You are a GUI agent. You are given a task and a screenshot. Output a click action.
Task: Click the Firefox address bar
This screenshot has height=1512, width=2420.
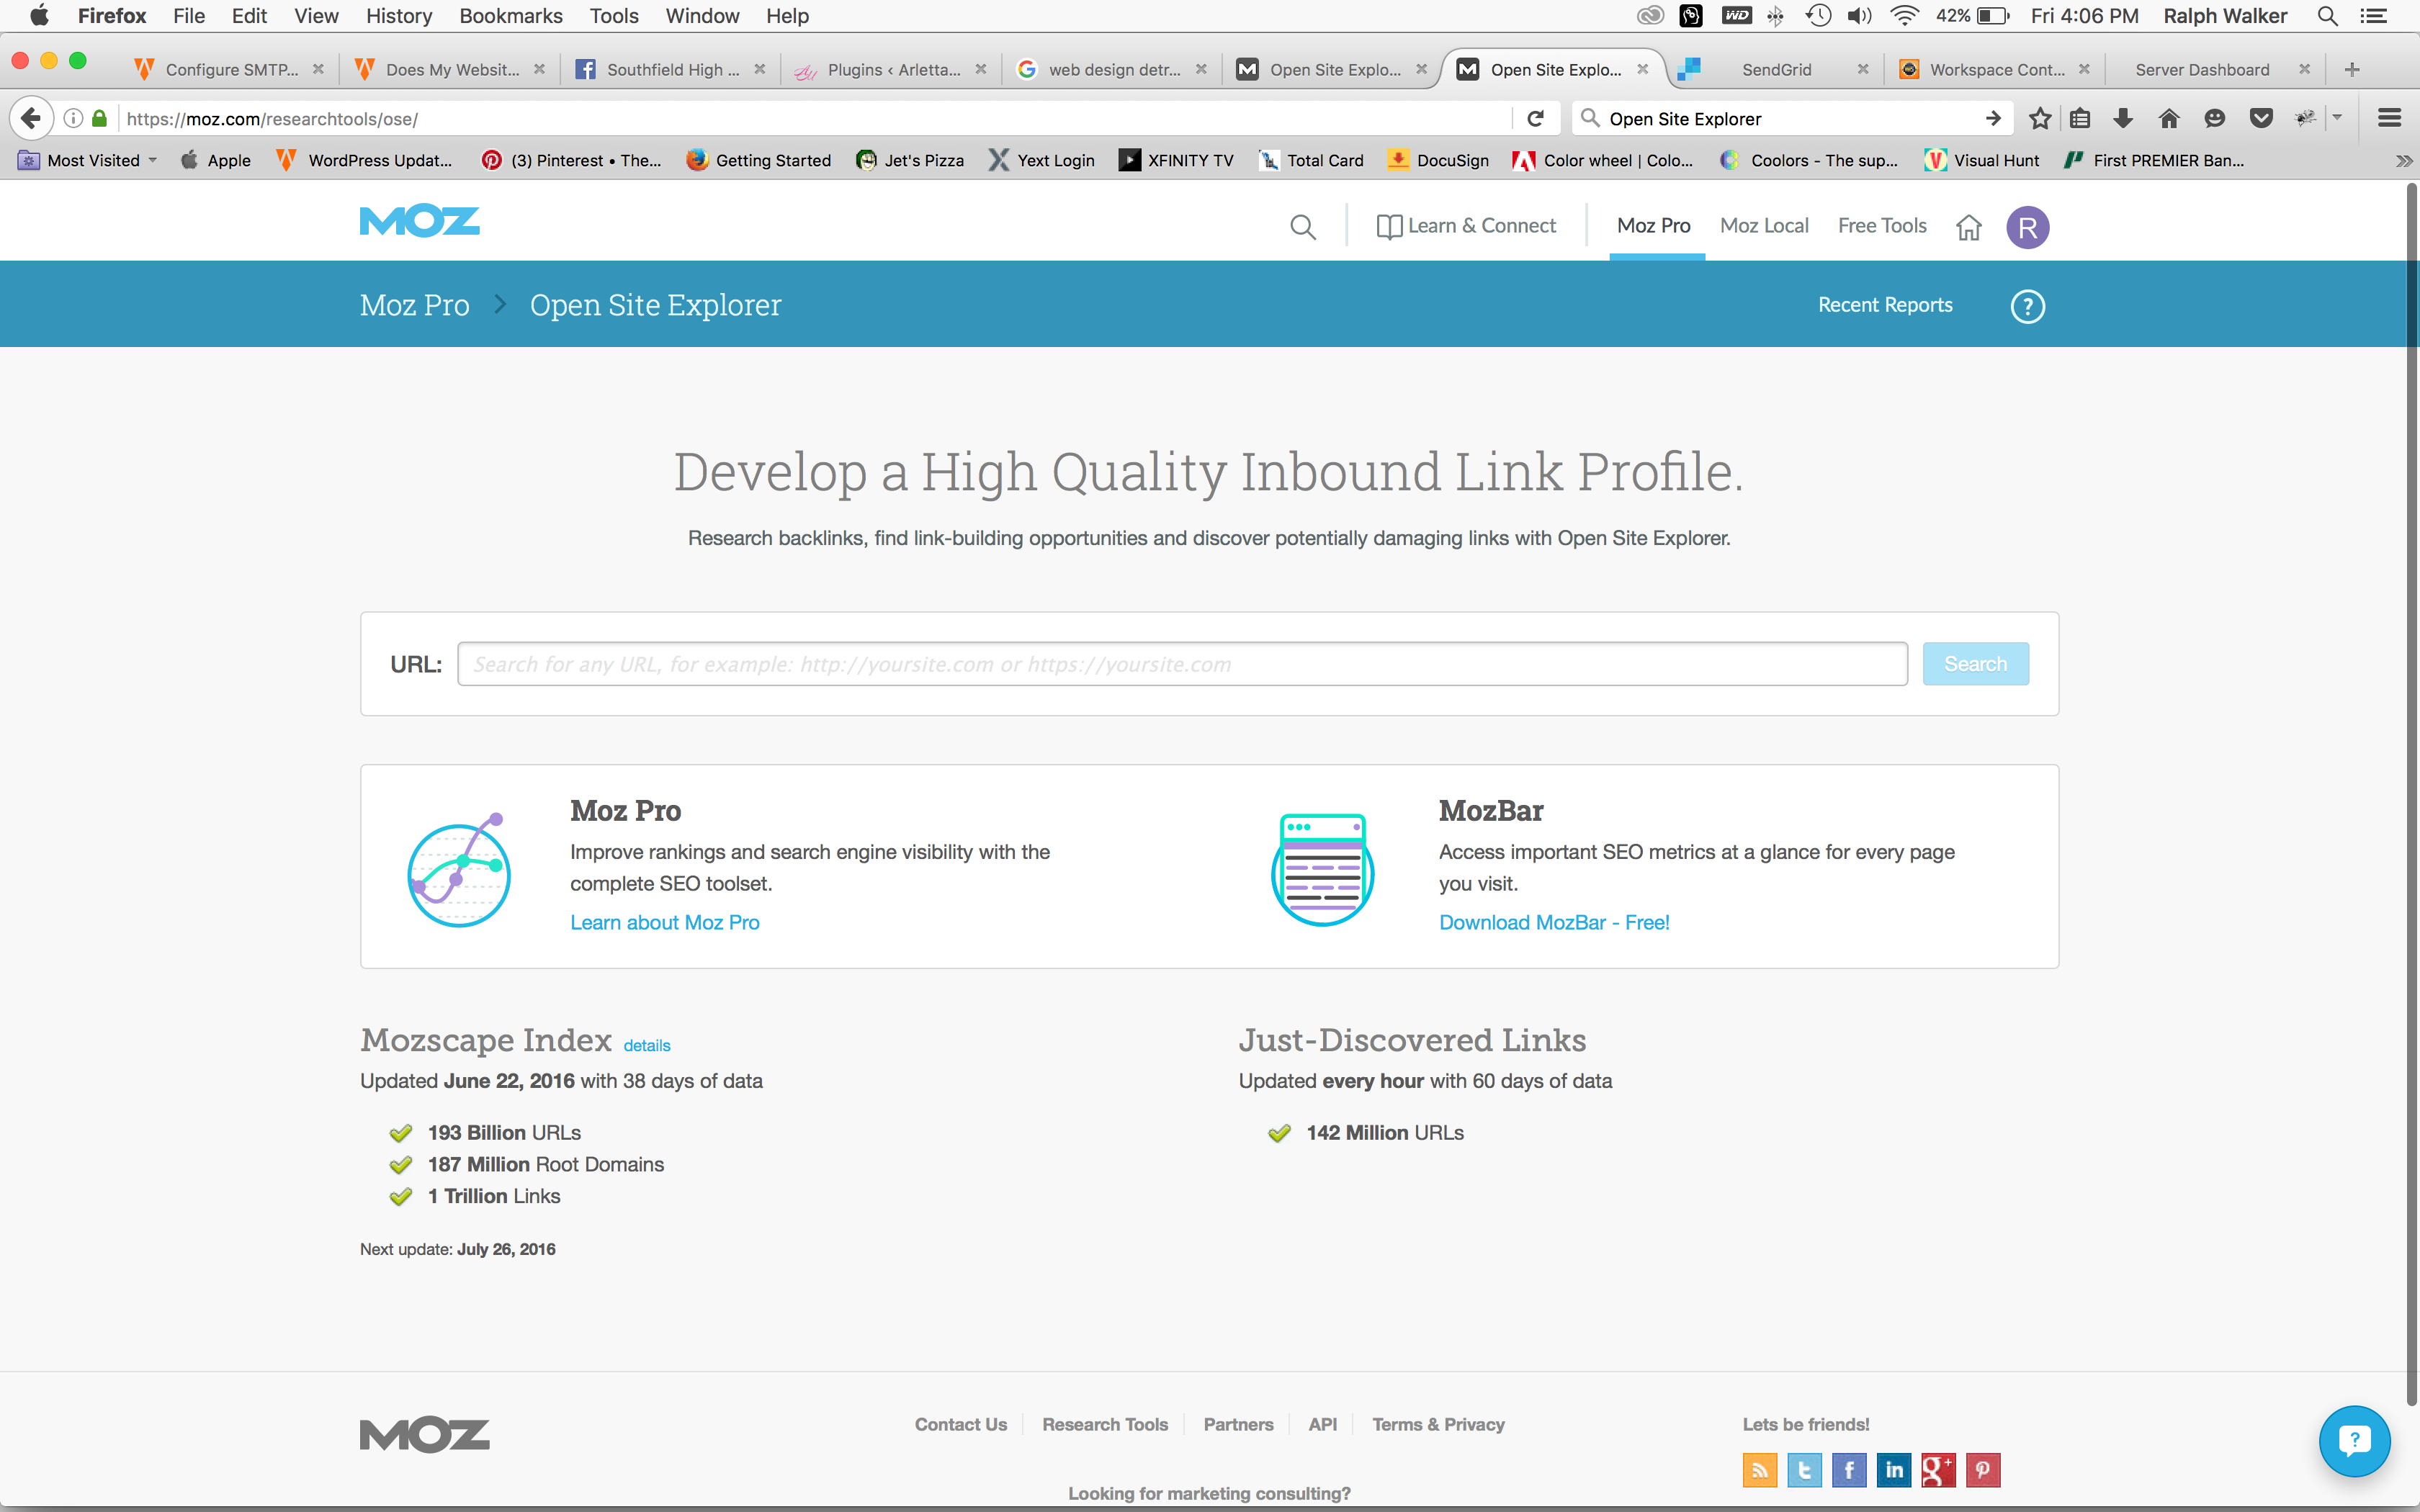[815, 118]
